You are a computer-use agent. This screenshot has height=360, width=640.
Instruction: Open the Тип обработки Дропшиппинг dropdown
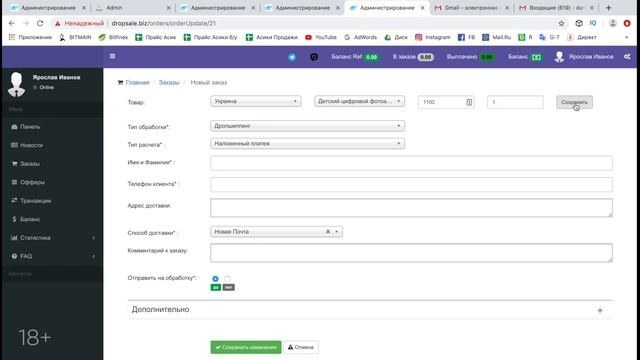[x=308, y=126]
